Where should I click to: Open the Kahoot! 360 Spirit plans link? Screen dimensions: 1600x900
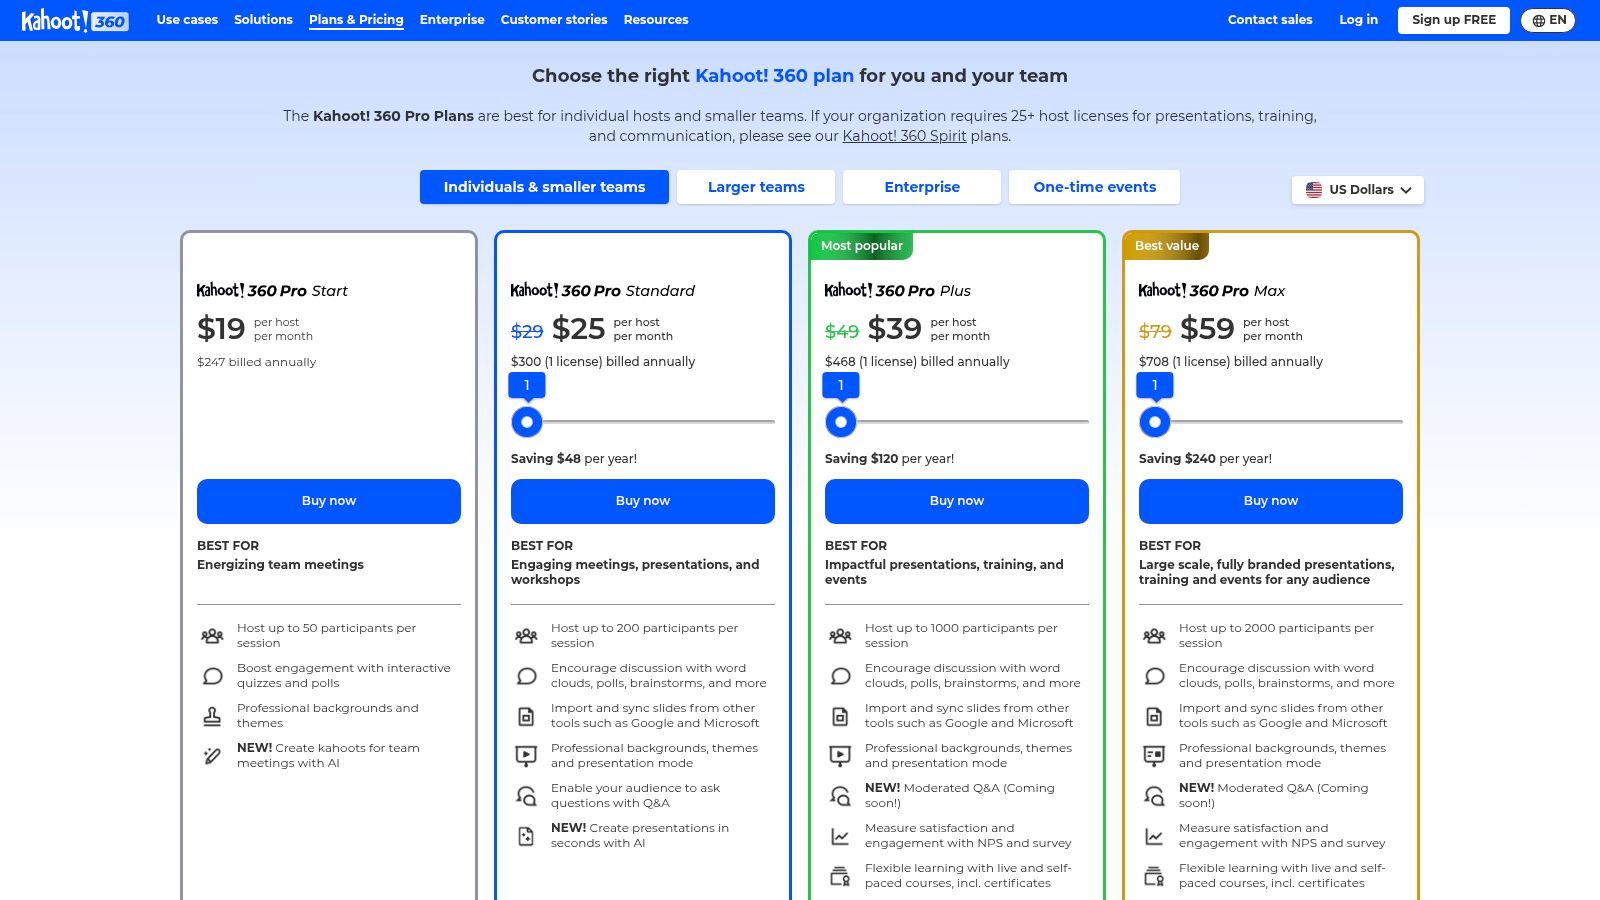(x=904, y=136)
